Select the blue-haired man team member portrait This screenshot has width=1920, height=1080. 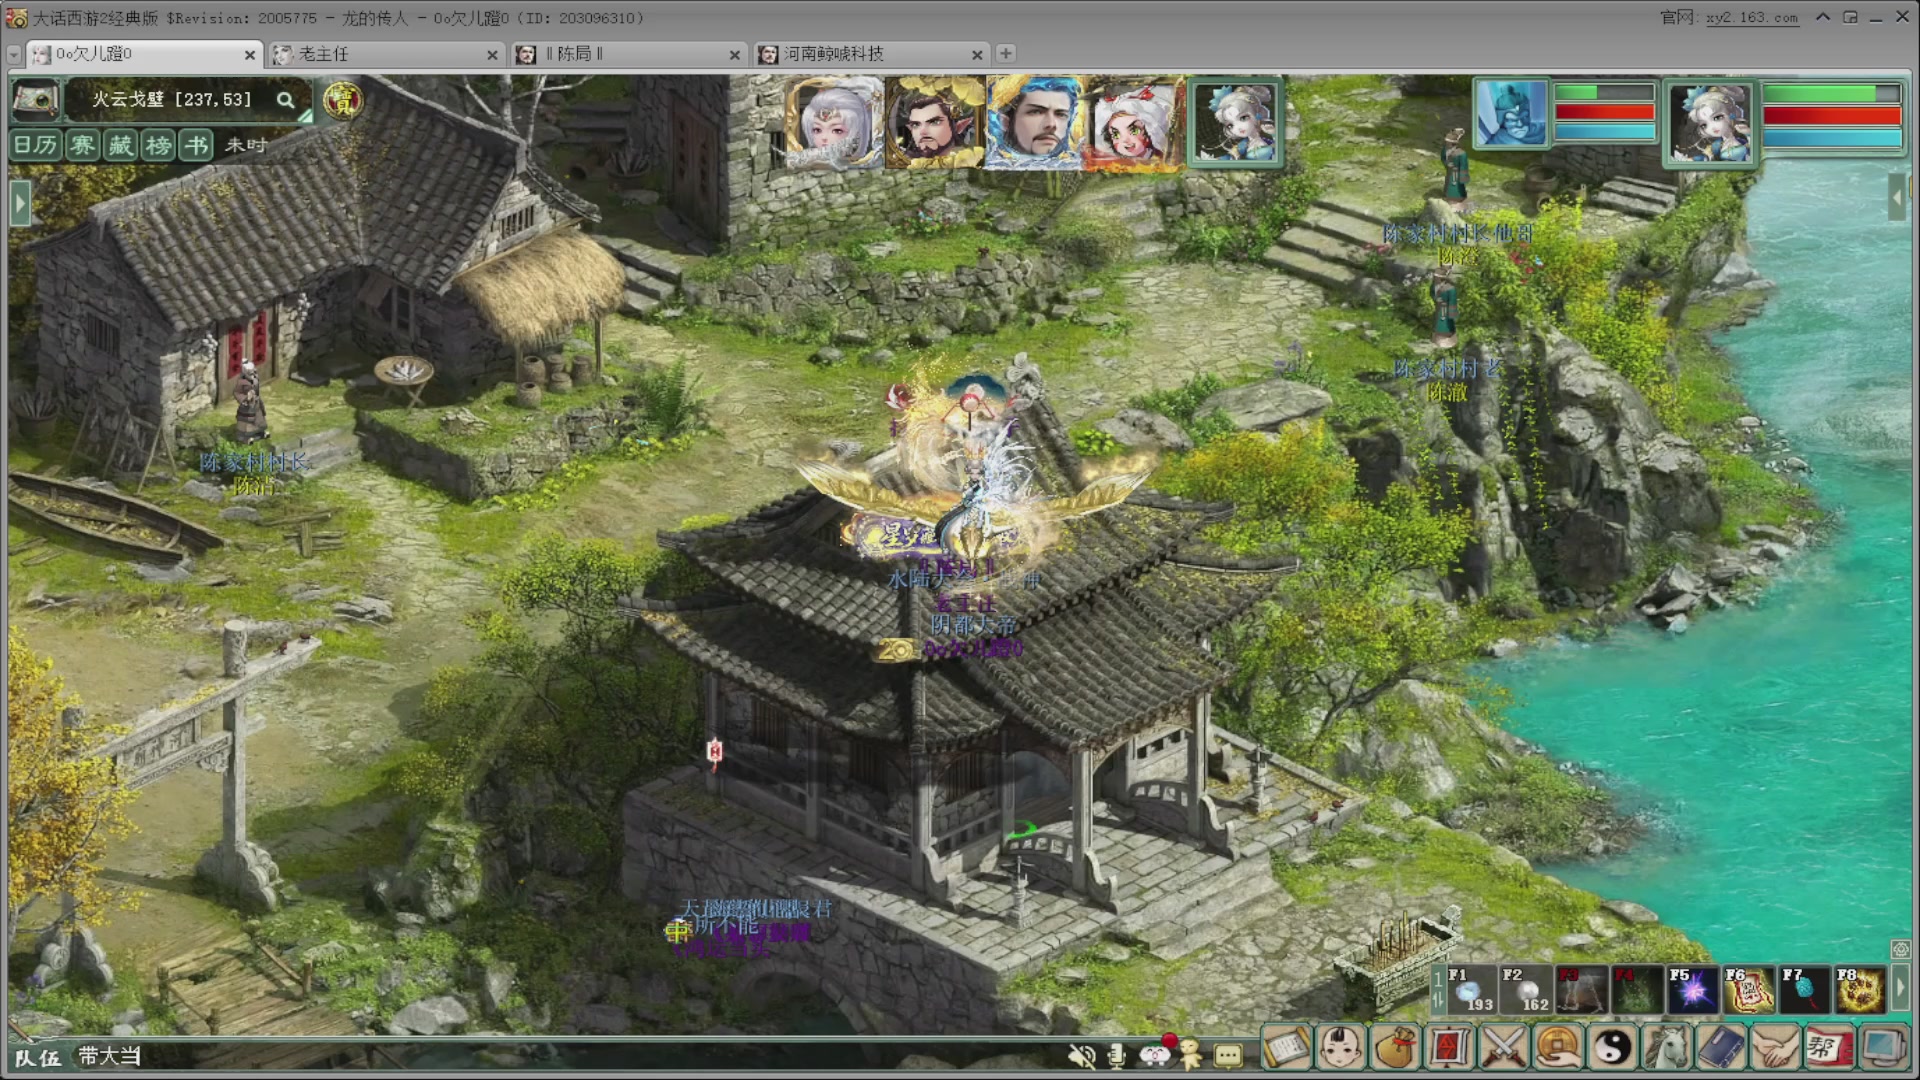[1035, 122]
